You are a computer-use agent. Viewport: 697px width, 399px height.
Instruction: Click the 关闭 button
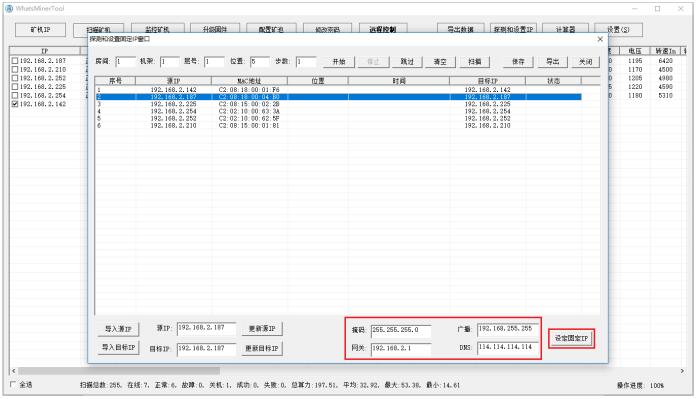click(585, 62)
